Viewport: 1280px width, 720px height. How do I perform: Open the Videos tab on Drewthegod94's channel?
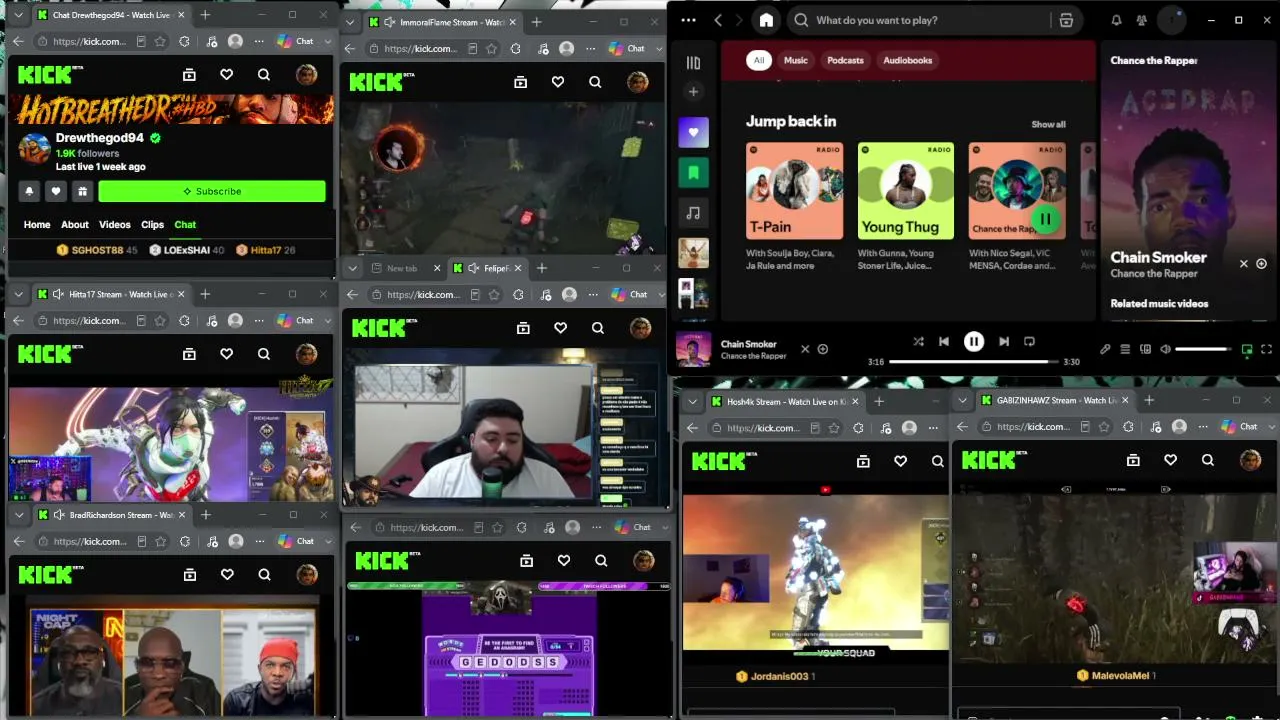115,225
